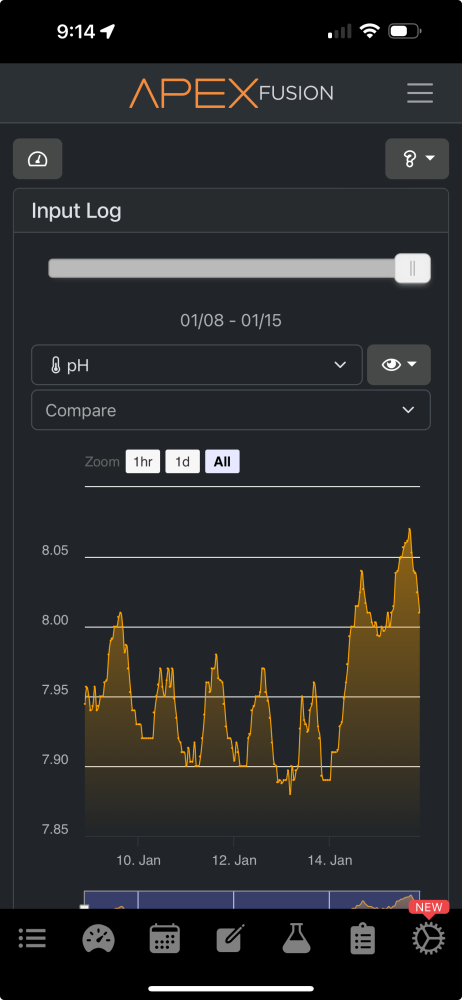Open the clipboard tasks icon

tap(362, 938)
